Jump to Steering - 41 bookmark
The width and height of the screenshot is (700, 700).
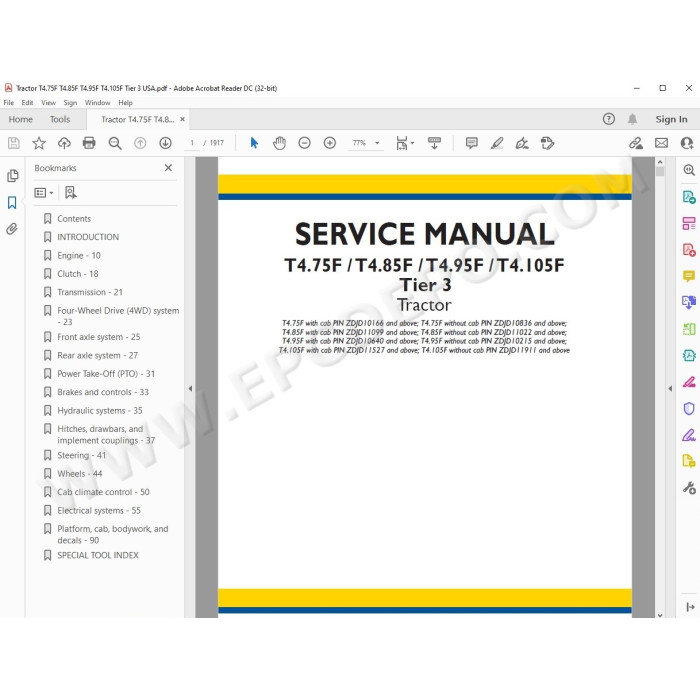click(x=81, y=455)
